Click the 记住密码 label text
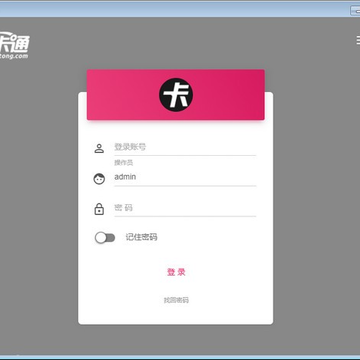Image resolution: width=360 pixels, height=360 pixels. click(141, 237)
